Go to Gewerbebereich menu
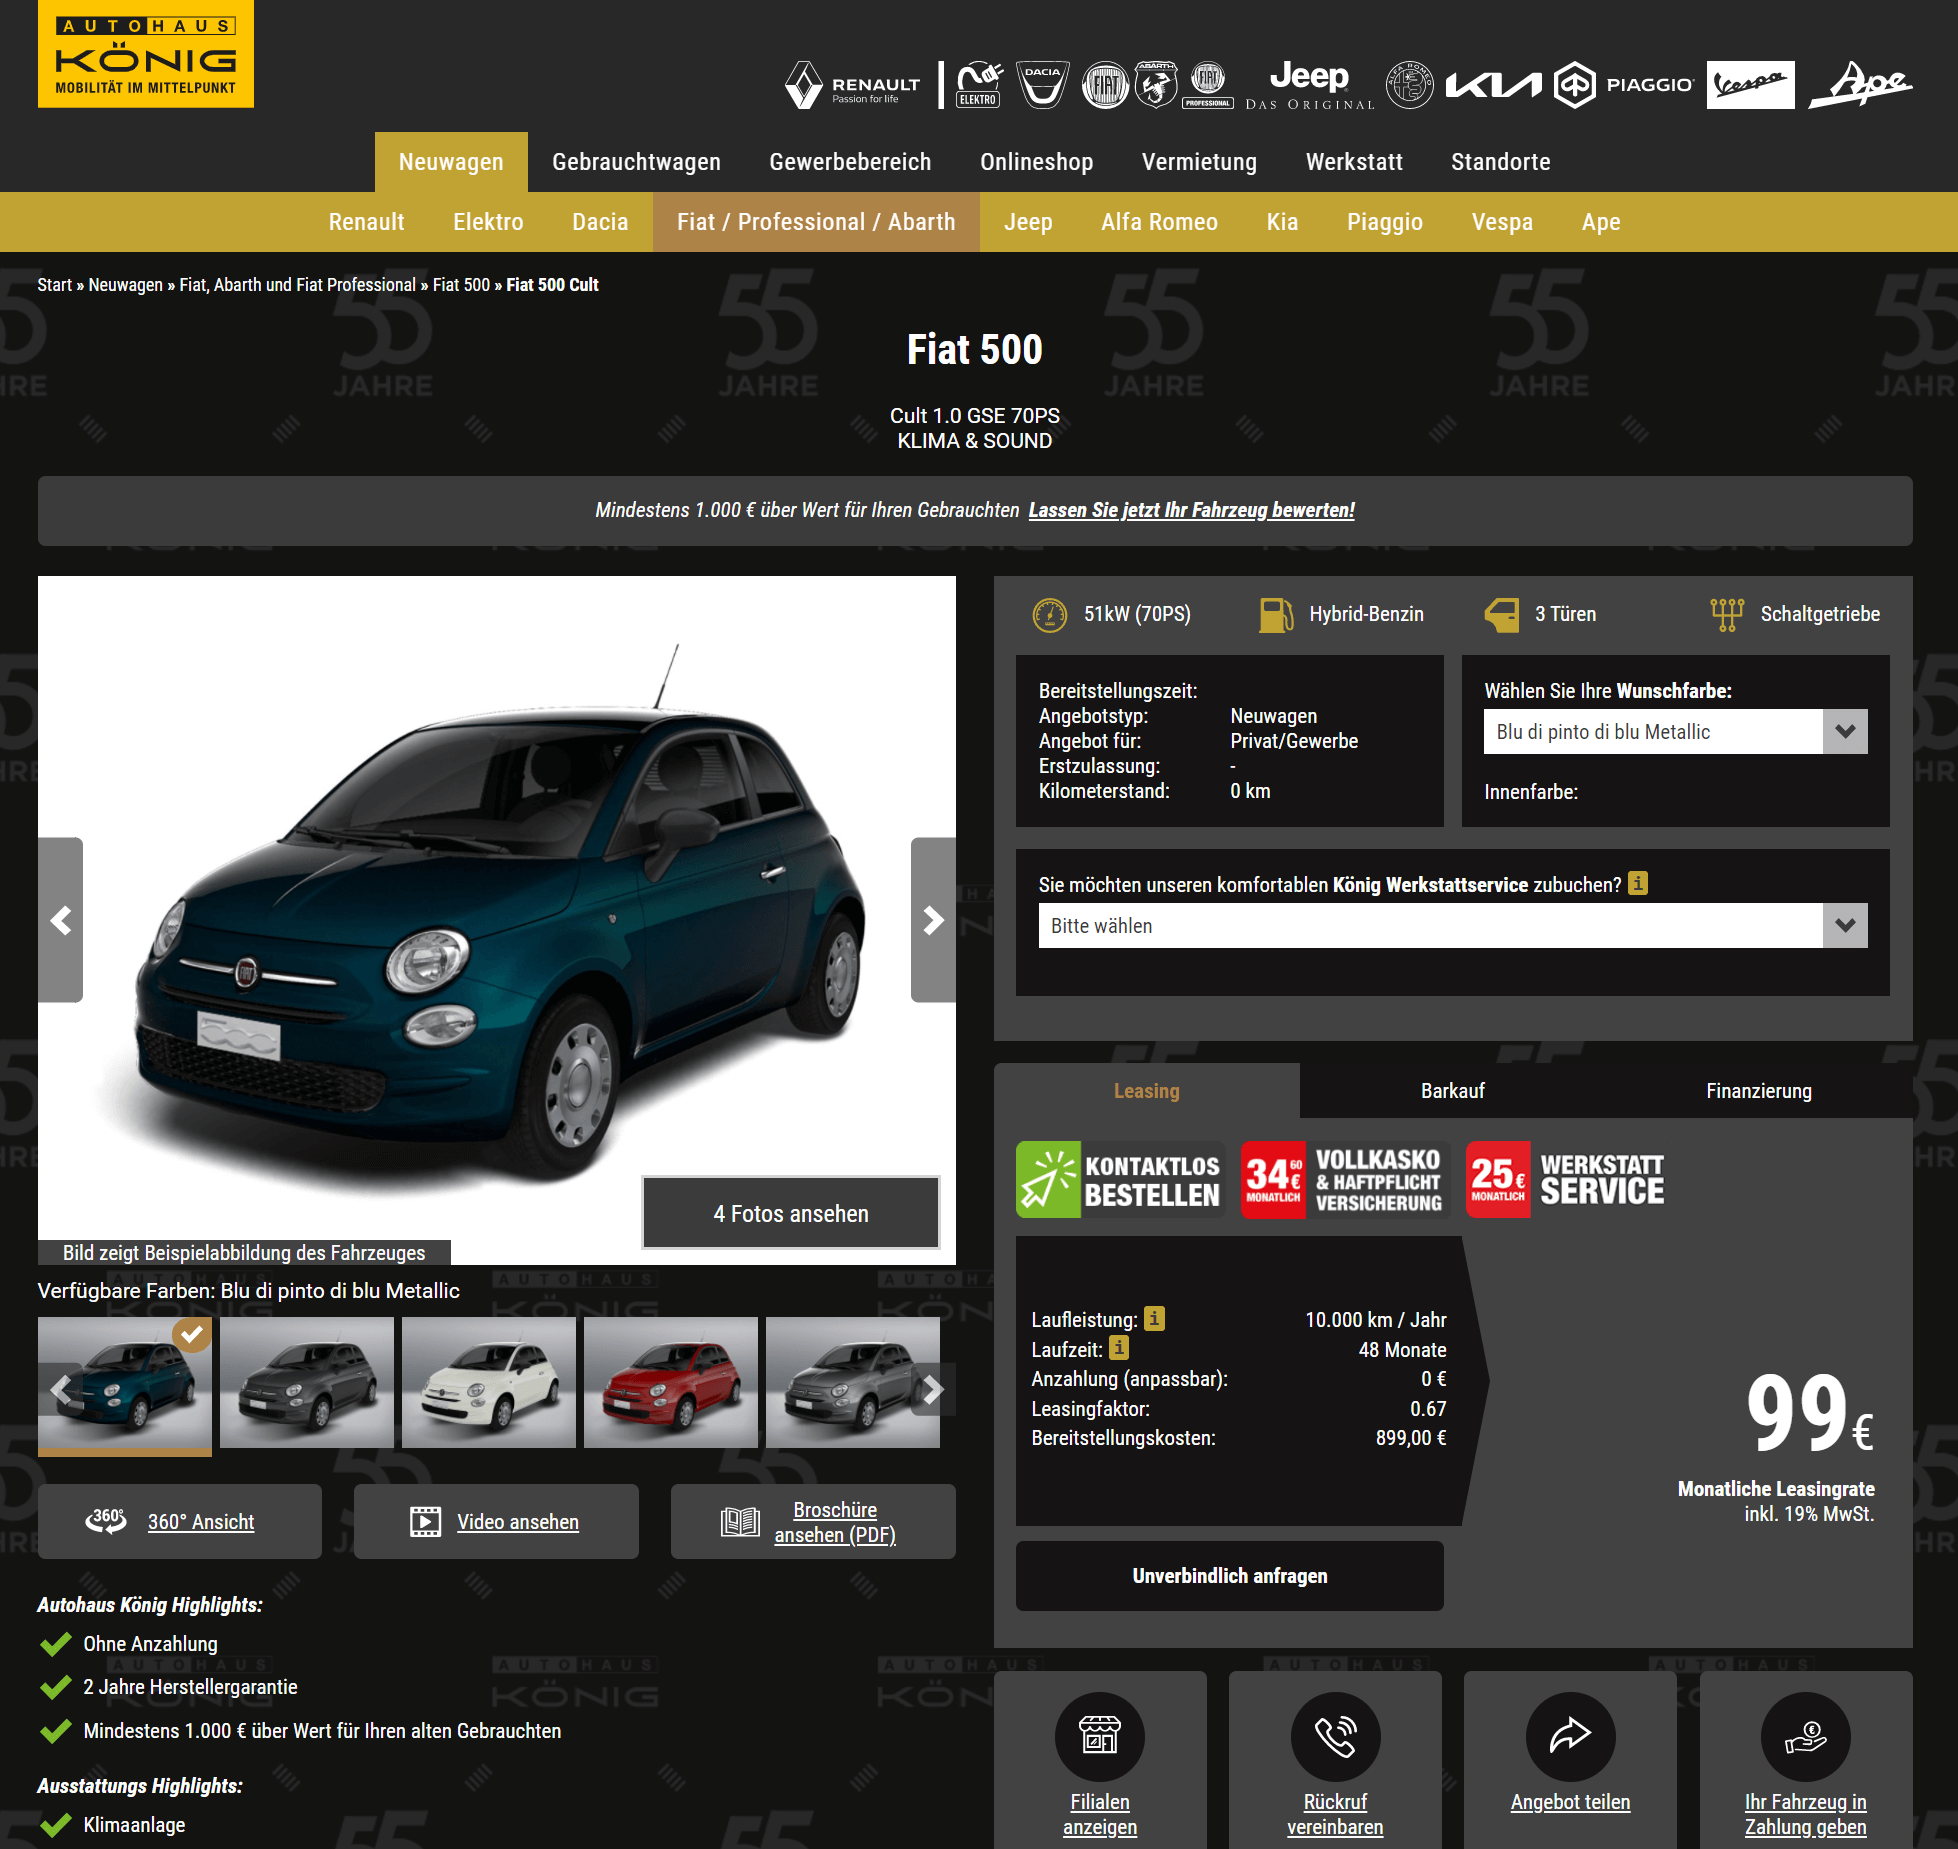 850,162
